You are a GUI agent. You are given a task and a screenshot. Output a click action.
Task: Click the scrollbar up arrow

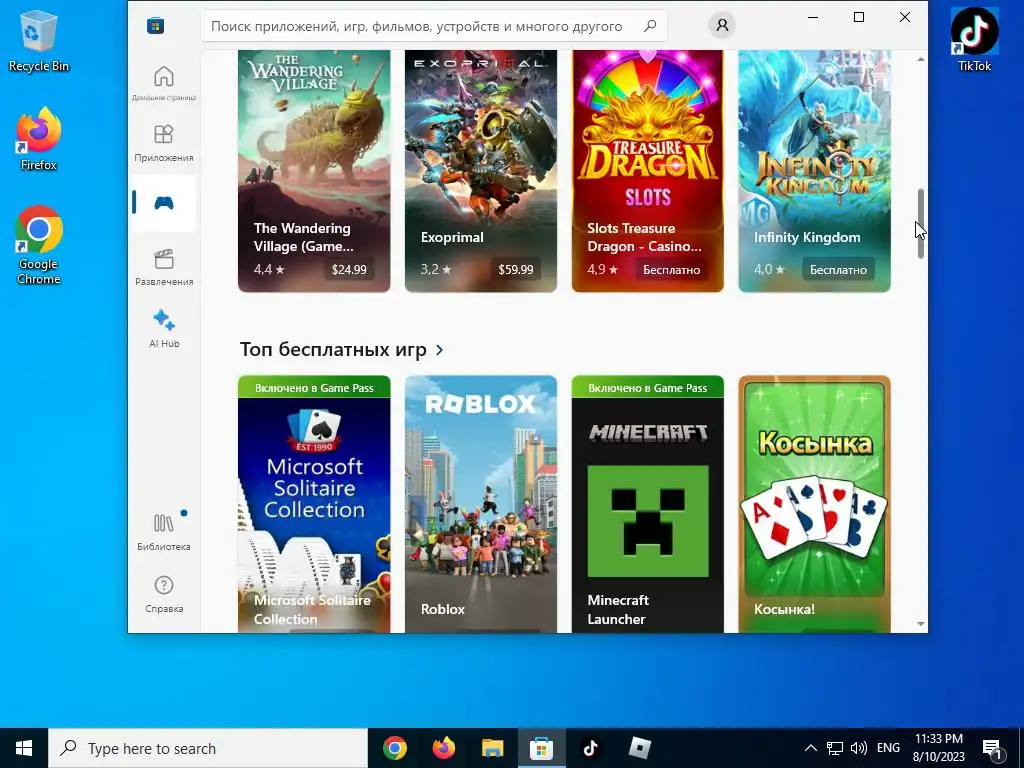click(x=921, y=59)
